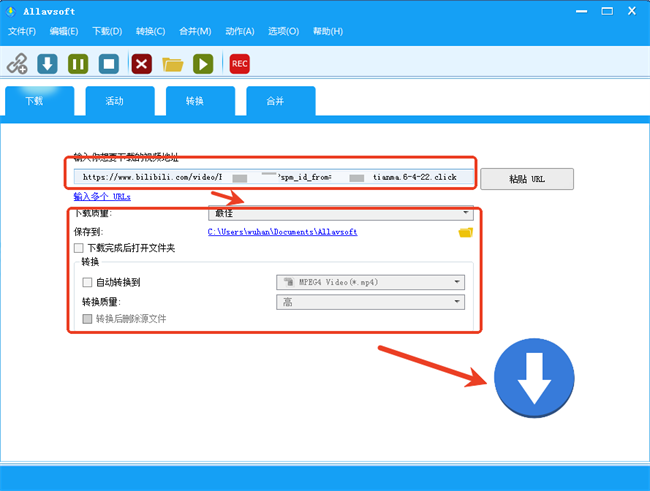The image size is (650, 491).
Task: Open the 输入多个 URLs link
Action: tap(102, 197)
